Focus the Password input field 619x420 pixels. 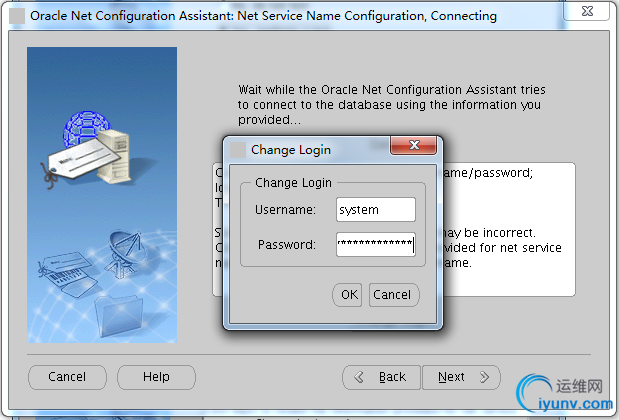pyautogui.click(x=375, y=244)
